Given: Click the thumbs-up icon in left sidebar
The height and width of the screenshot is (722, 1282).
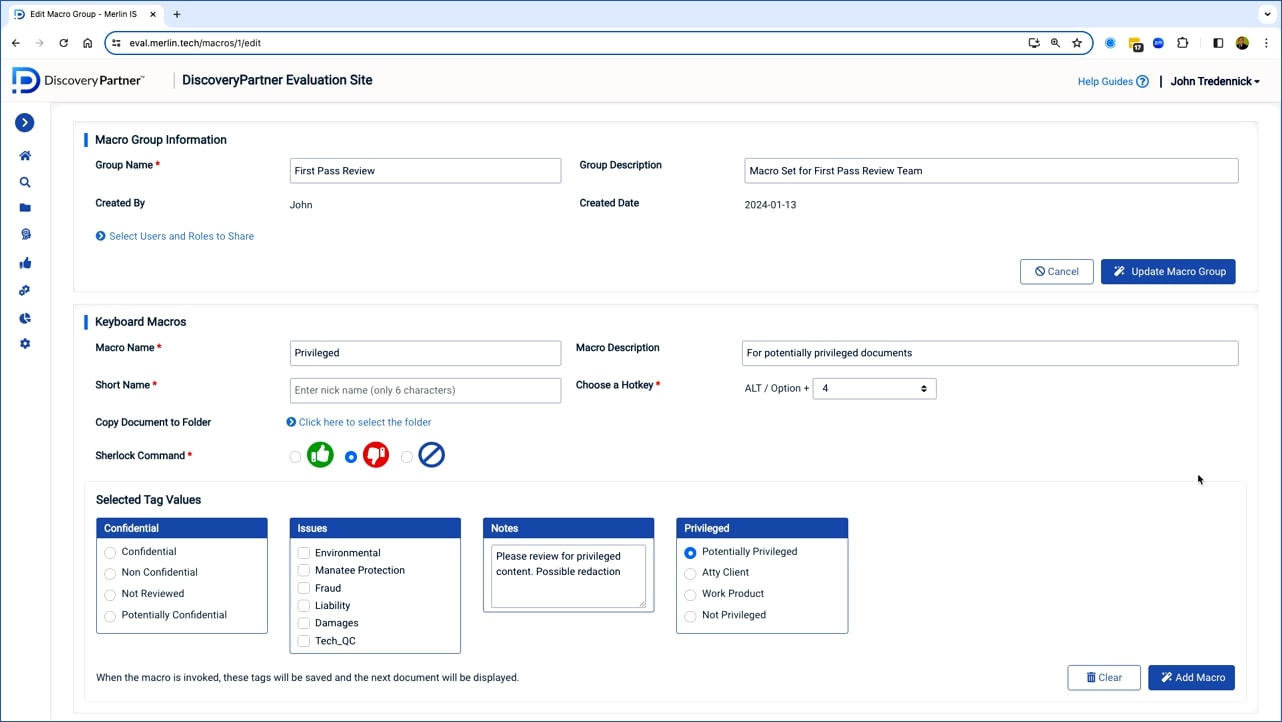Looking at the screenshot, I should [25, 263].
